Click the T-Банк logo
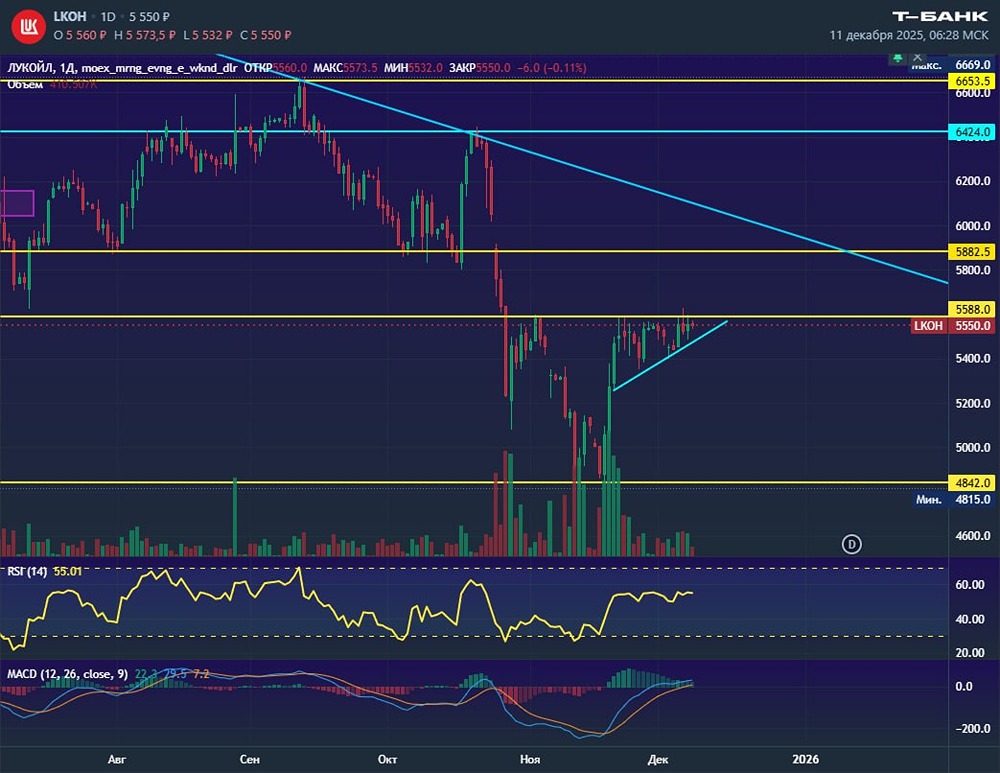Image resolution: width=1000 pixels, height=773 pixels. click(940, 17)
